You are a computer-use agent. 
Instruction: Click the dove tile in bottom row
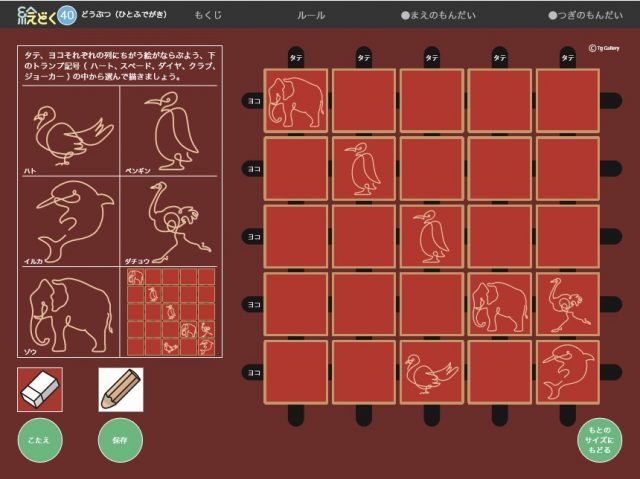pos(432,373)
